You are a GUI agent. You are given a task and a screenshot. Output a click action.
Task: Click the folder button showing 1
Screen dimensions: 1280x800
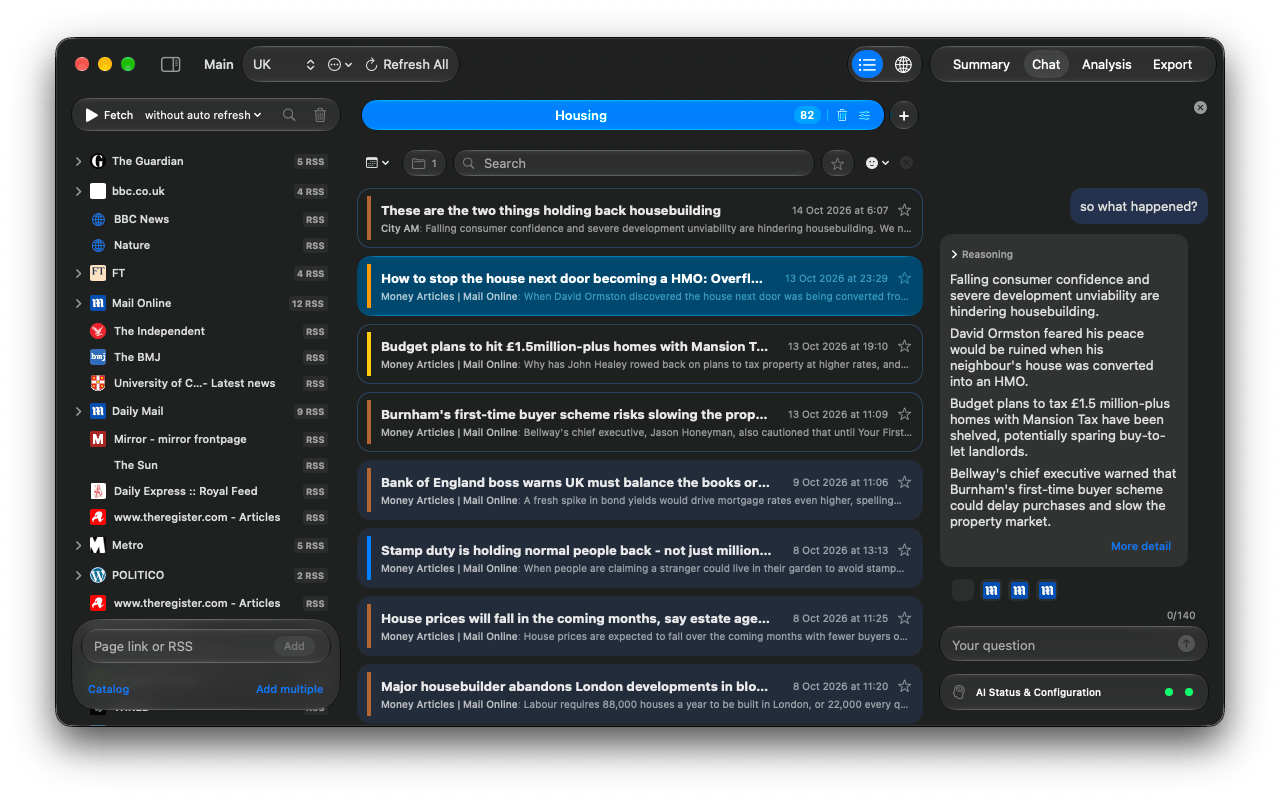click(x=424, y=163)
